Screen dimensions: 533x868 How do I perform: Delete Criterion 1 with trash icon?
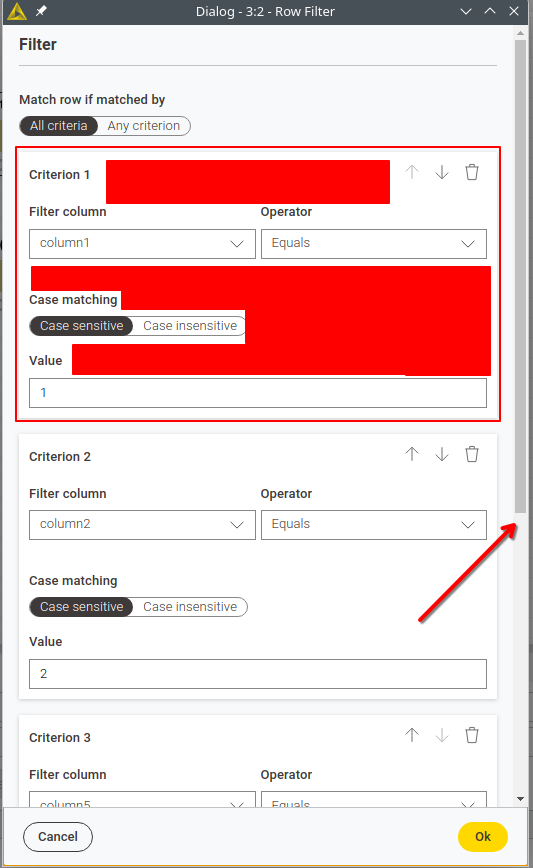[472, 172]
